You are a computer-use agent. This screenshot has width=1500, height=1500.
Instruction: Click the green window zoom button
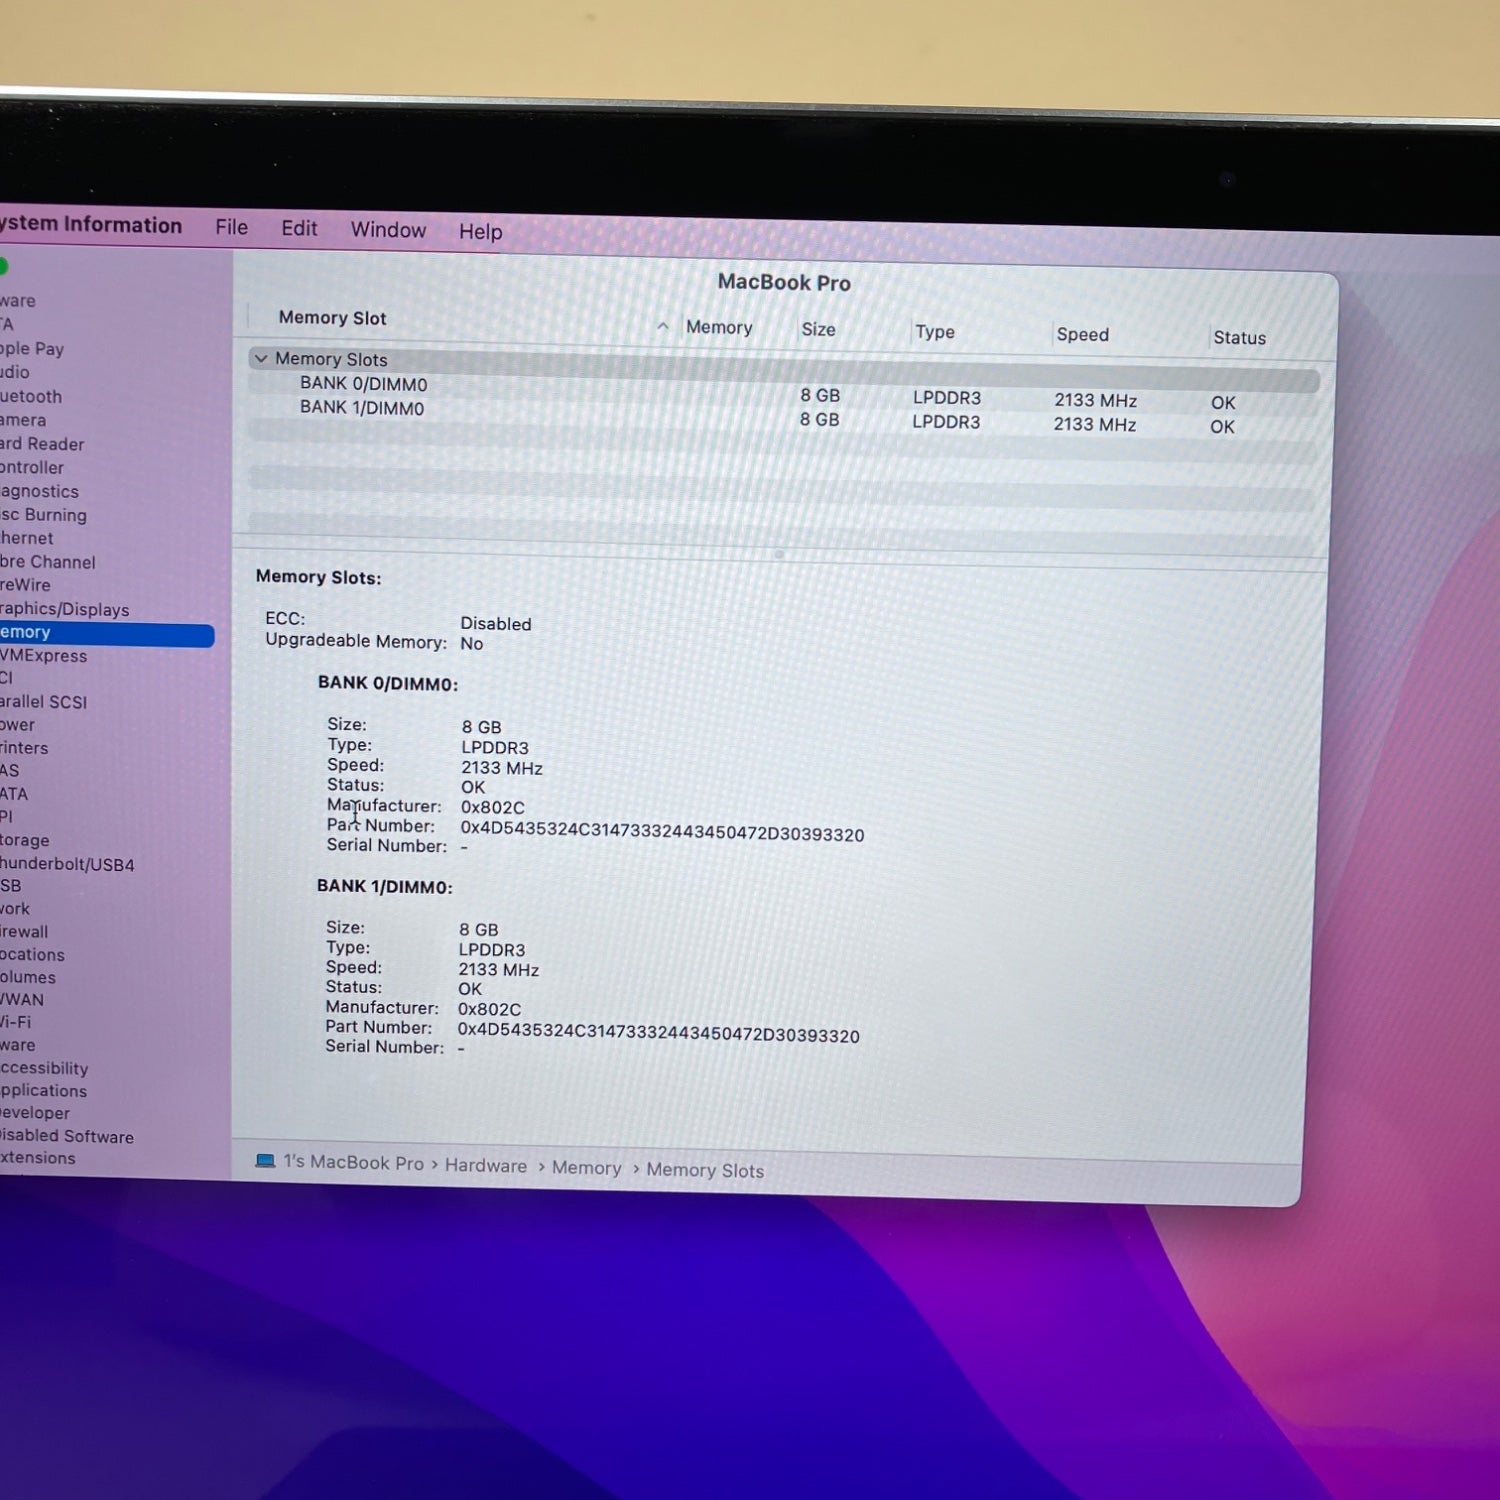pyautogui.click(x=3, y=266)
